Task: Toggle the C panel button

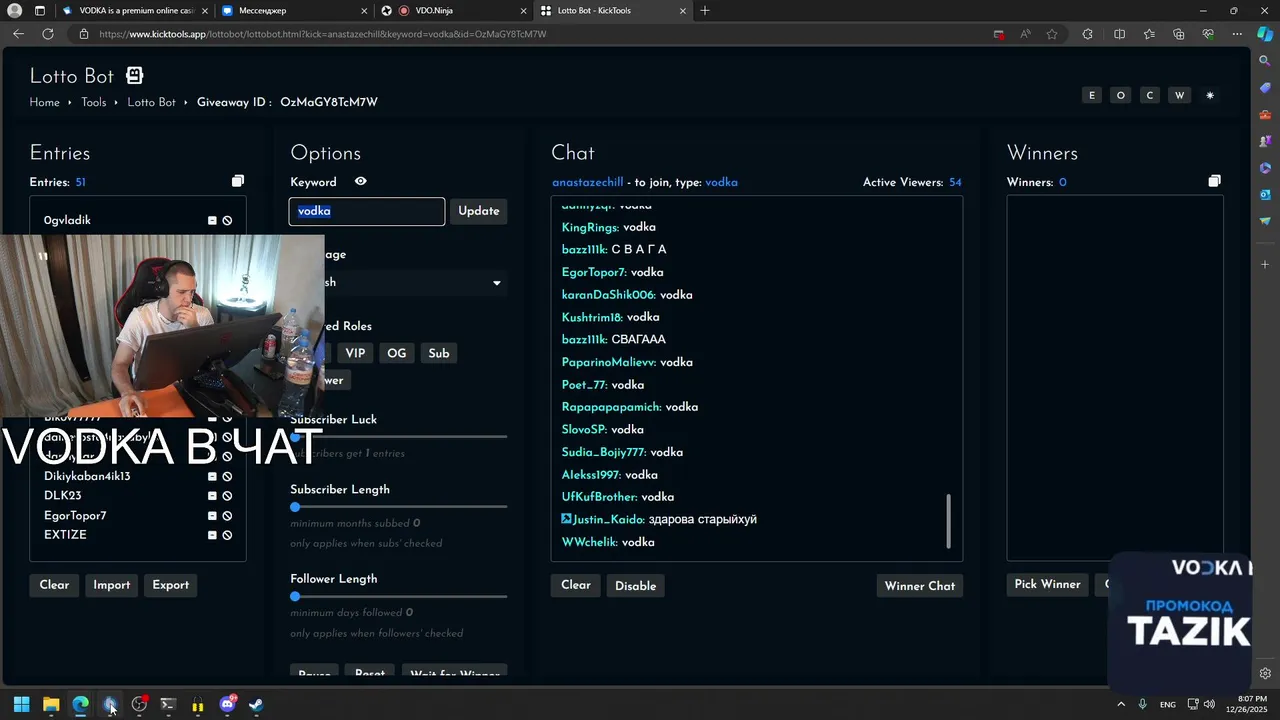Action: 1150,95
